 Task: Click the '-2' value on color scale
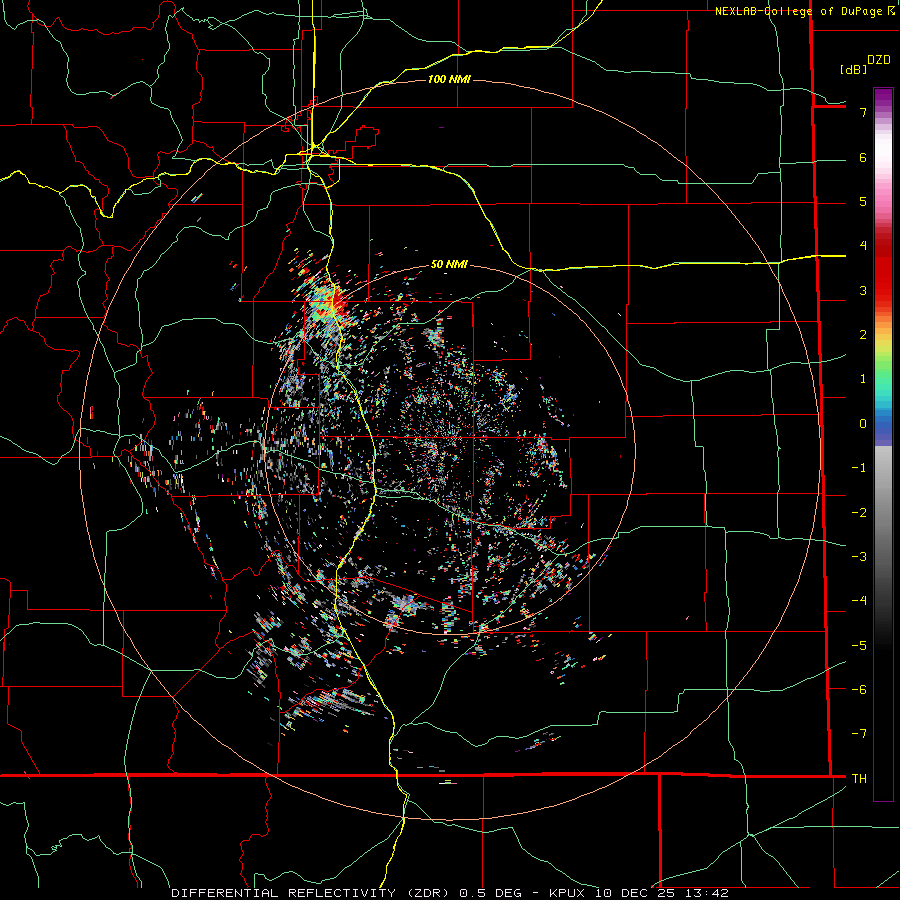point(859,512)
